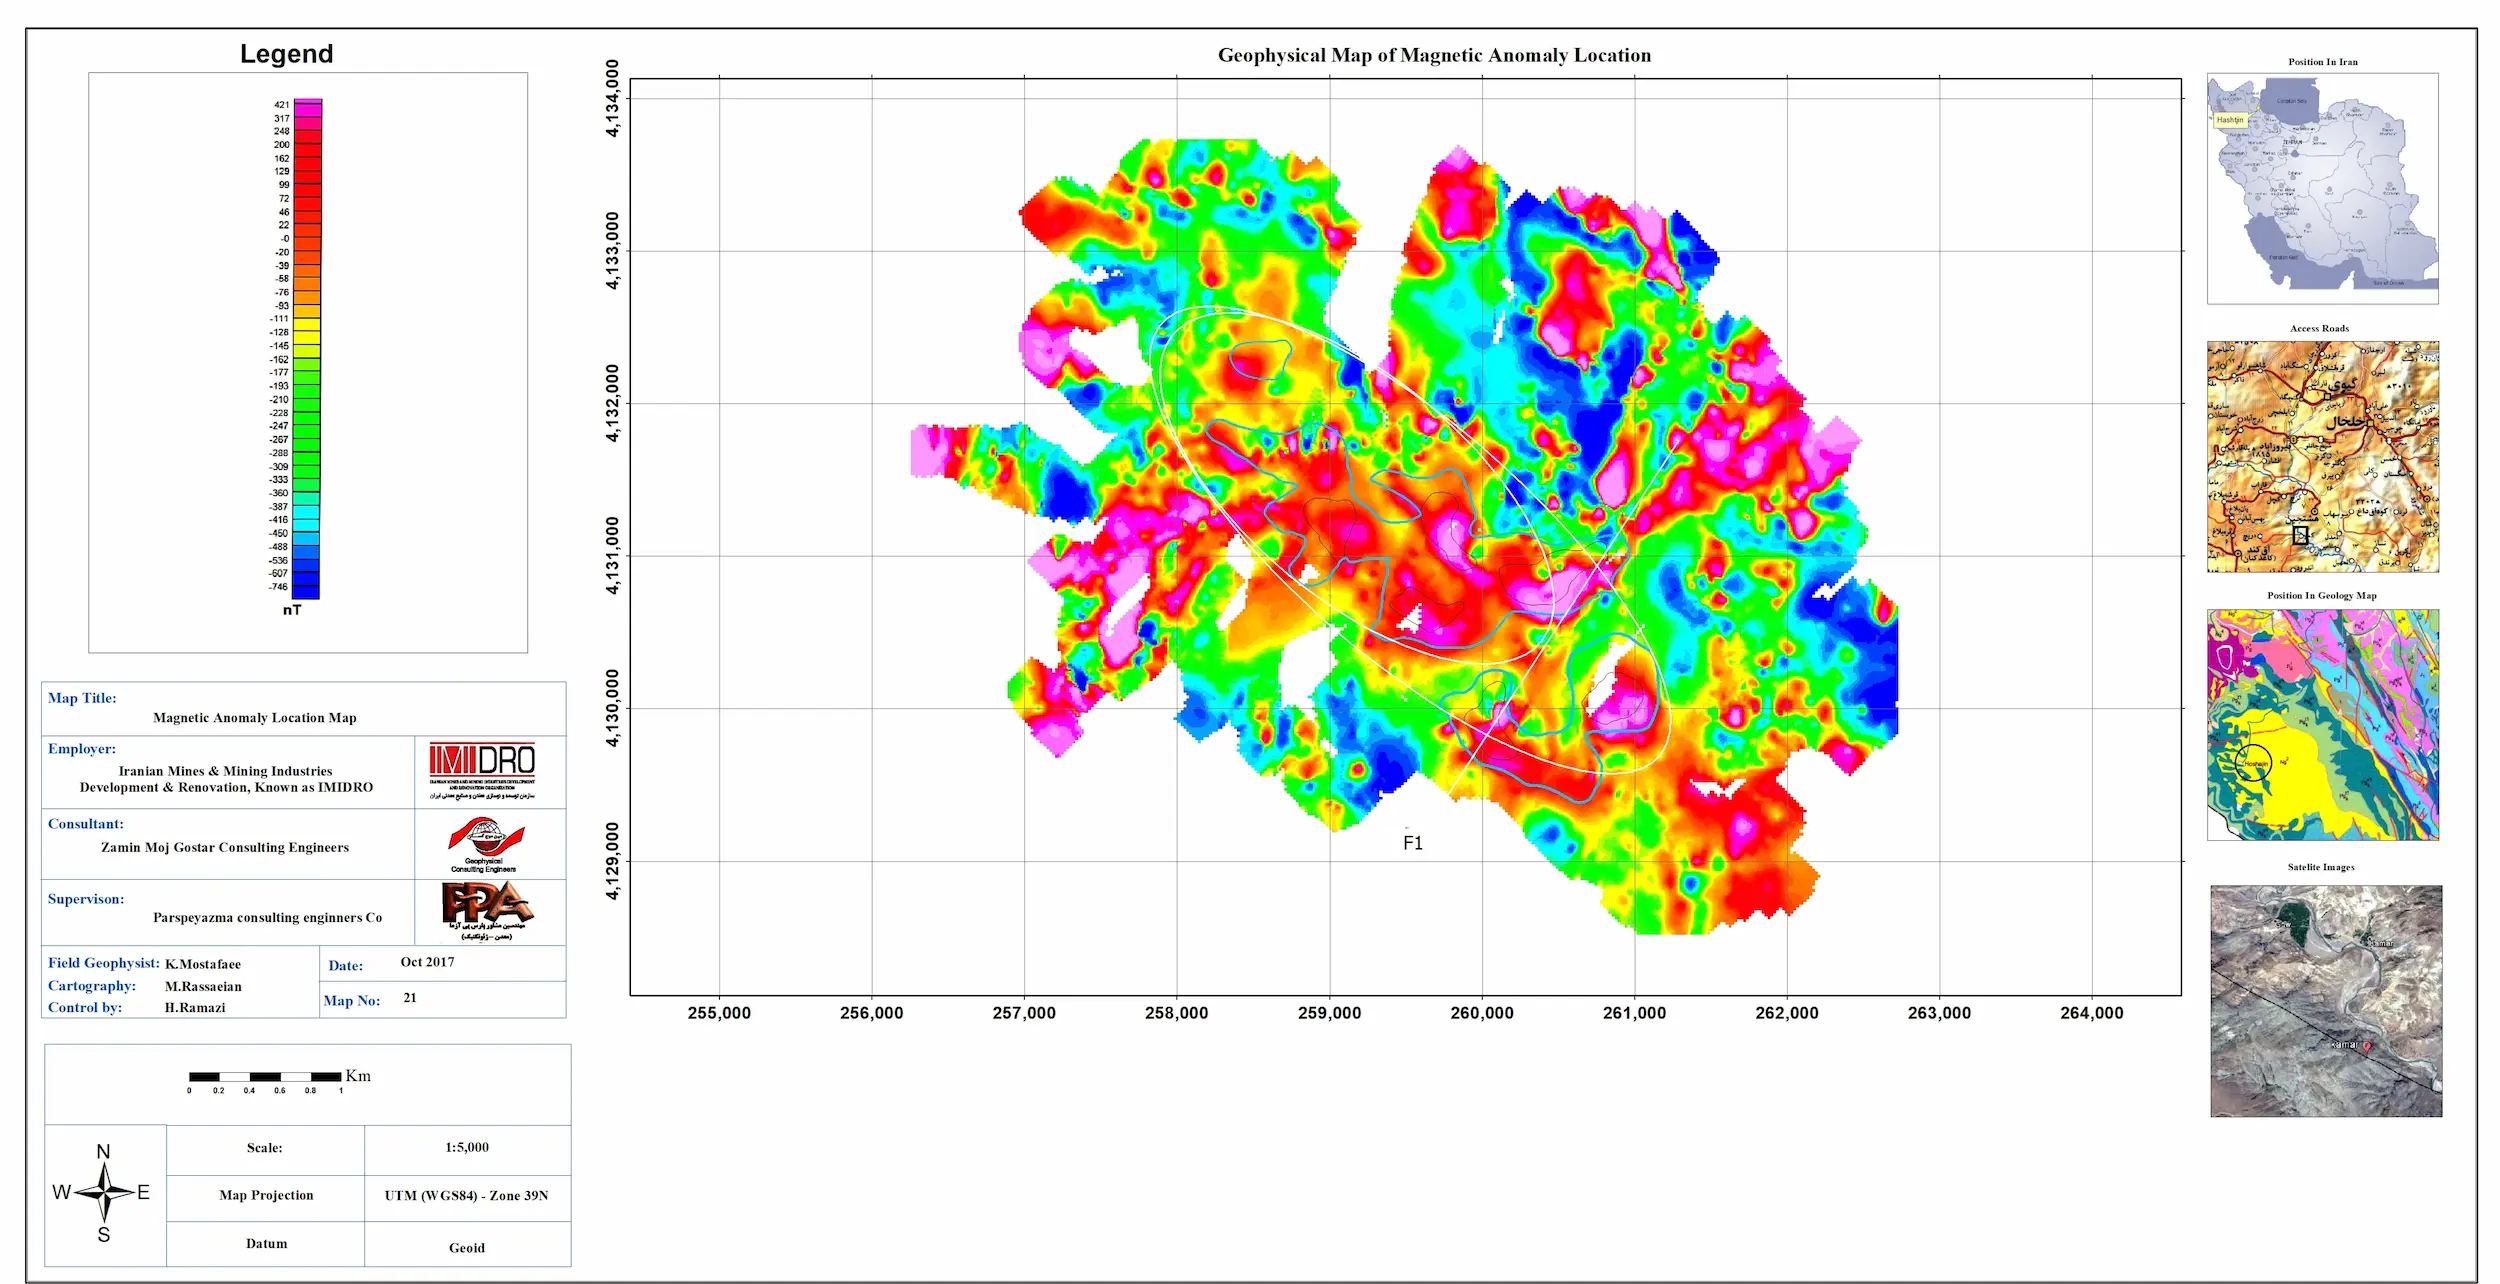Click the black square marker on Access Roads map
The width and height of the screenshot is (2500, 1284).
coord(2300,535)
